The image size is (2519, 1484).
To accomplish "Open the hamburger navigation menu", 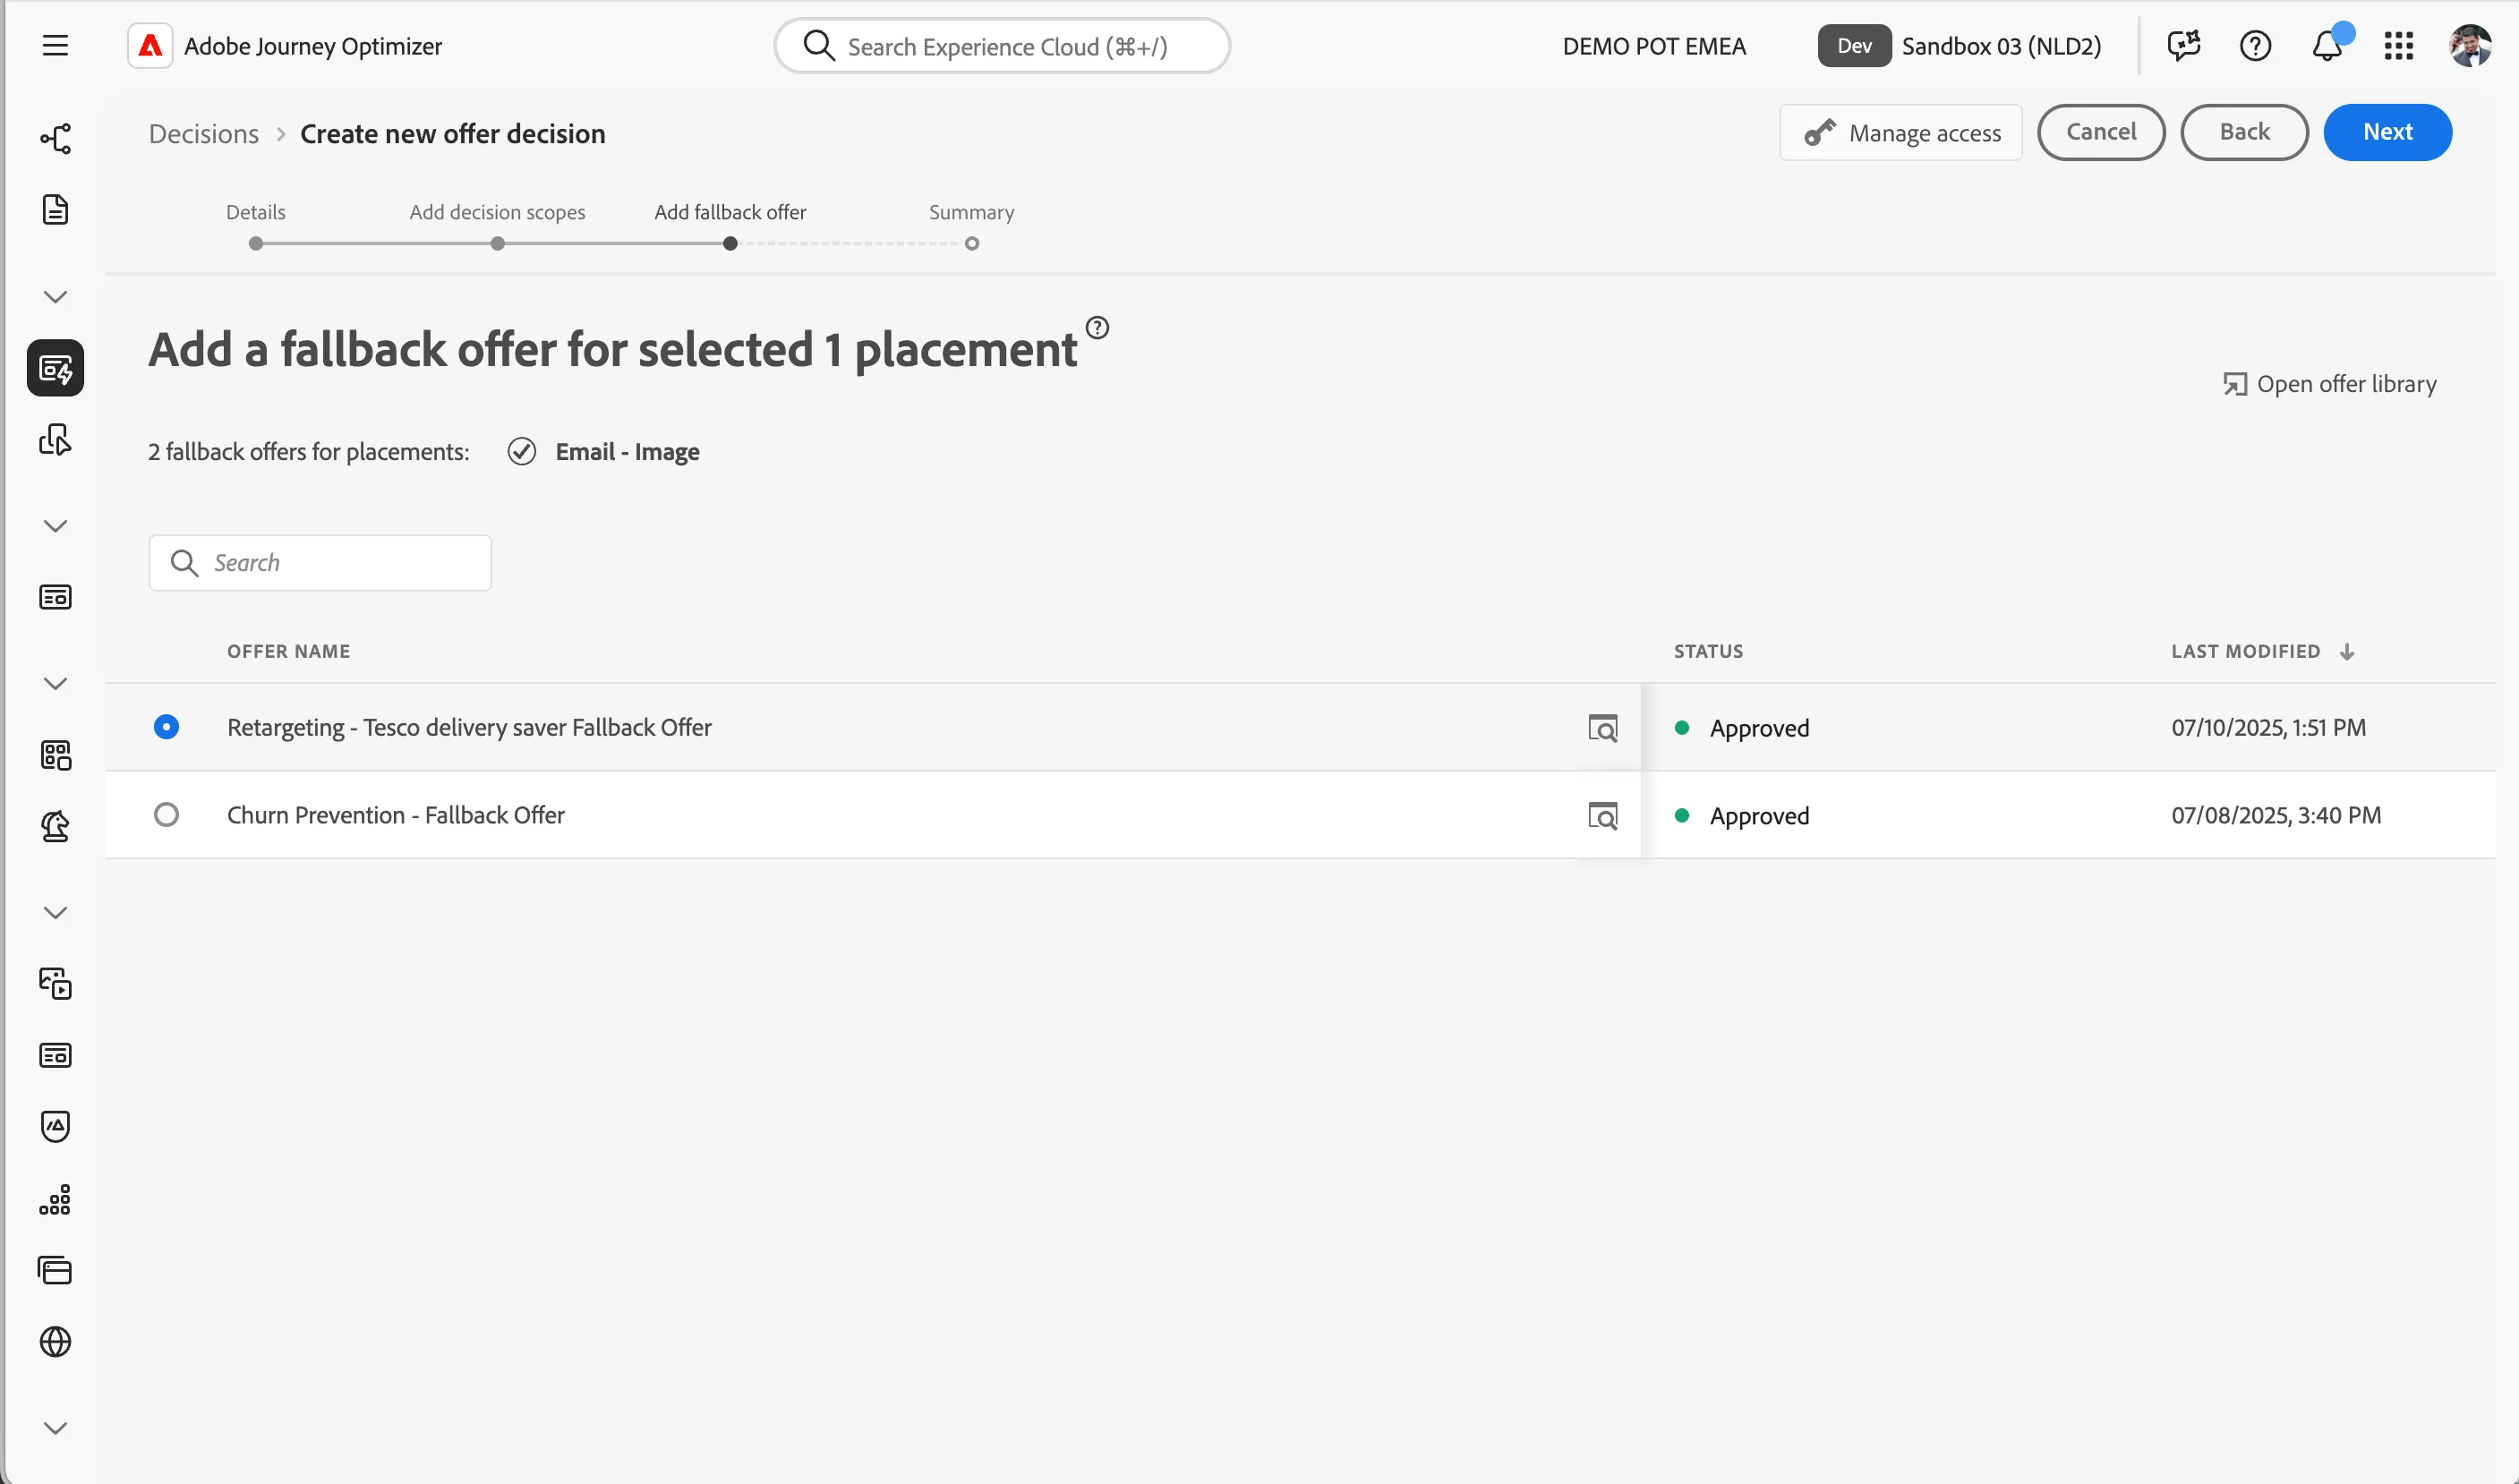I will (55, 46).
